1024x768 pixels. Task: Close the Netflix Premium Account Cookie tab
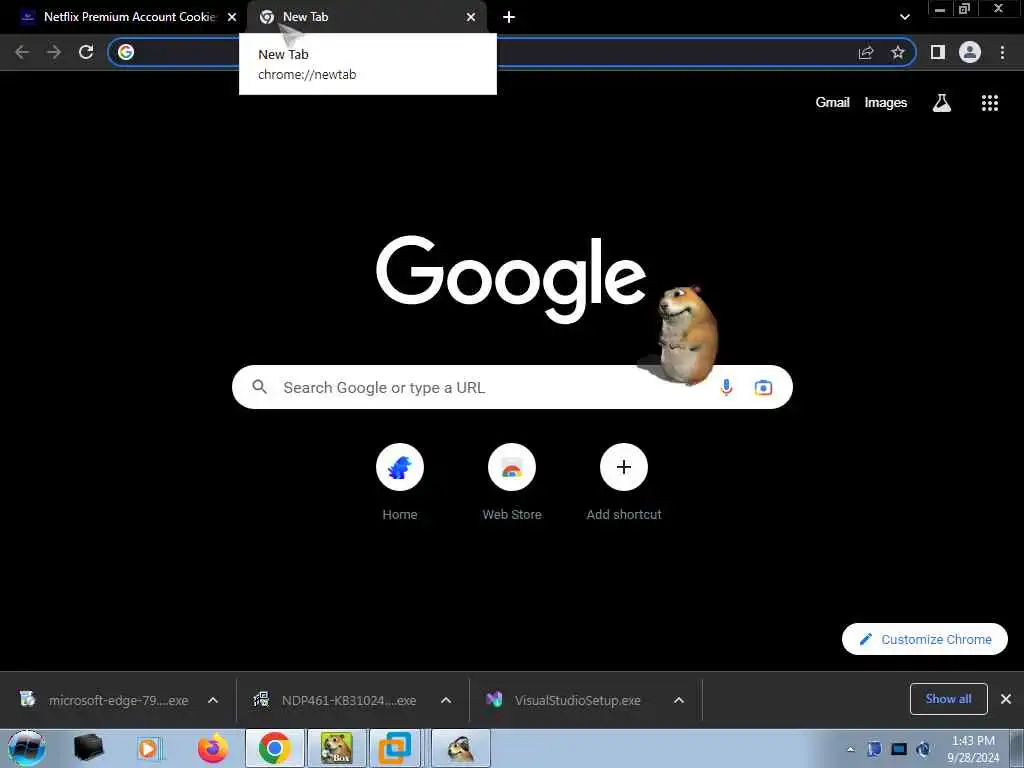232,17
